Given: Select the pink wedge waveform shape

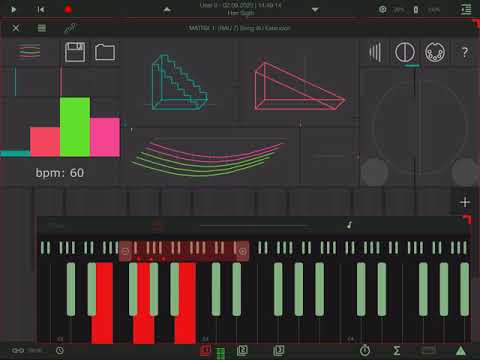Looking at the screenshot, I should (299, 86).
